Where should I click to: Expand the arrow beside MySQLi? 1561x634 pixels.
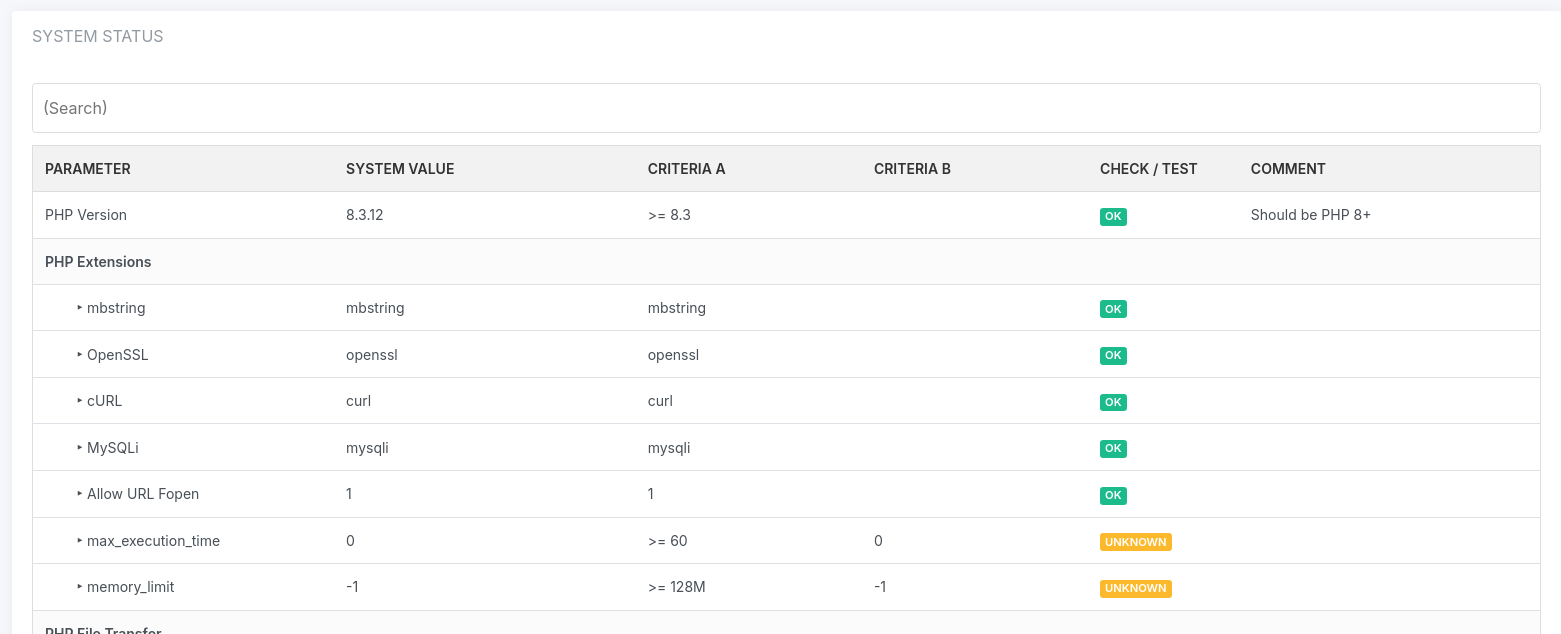click(80, 448)
